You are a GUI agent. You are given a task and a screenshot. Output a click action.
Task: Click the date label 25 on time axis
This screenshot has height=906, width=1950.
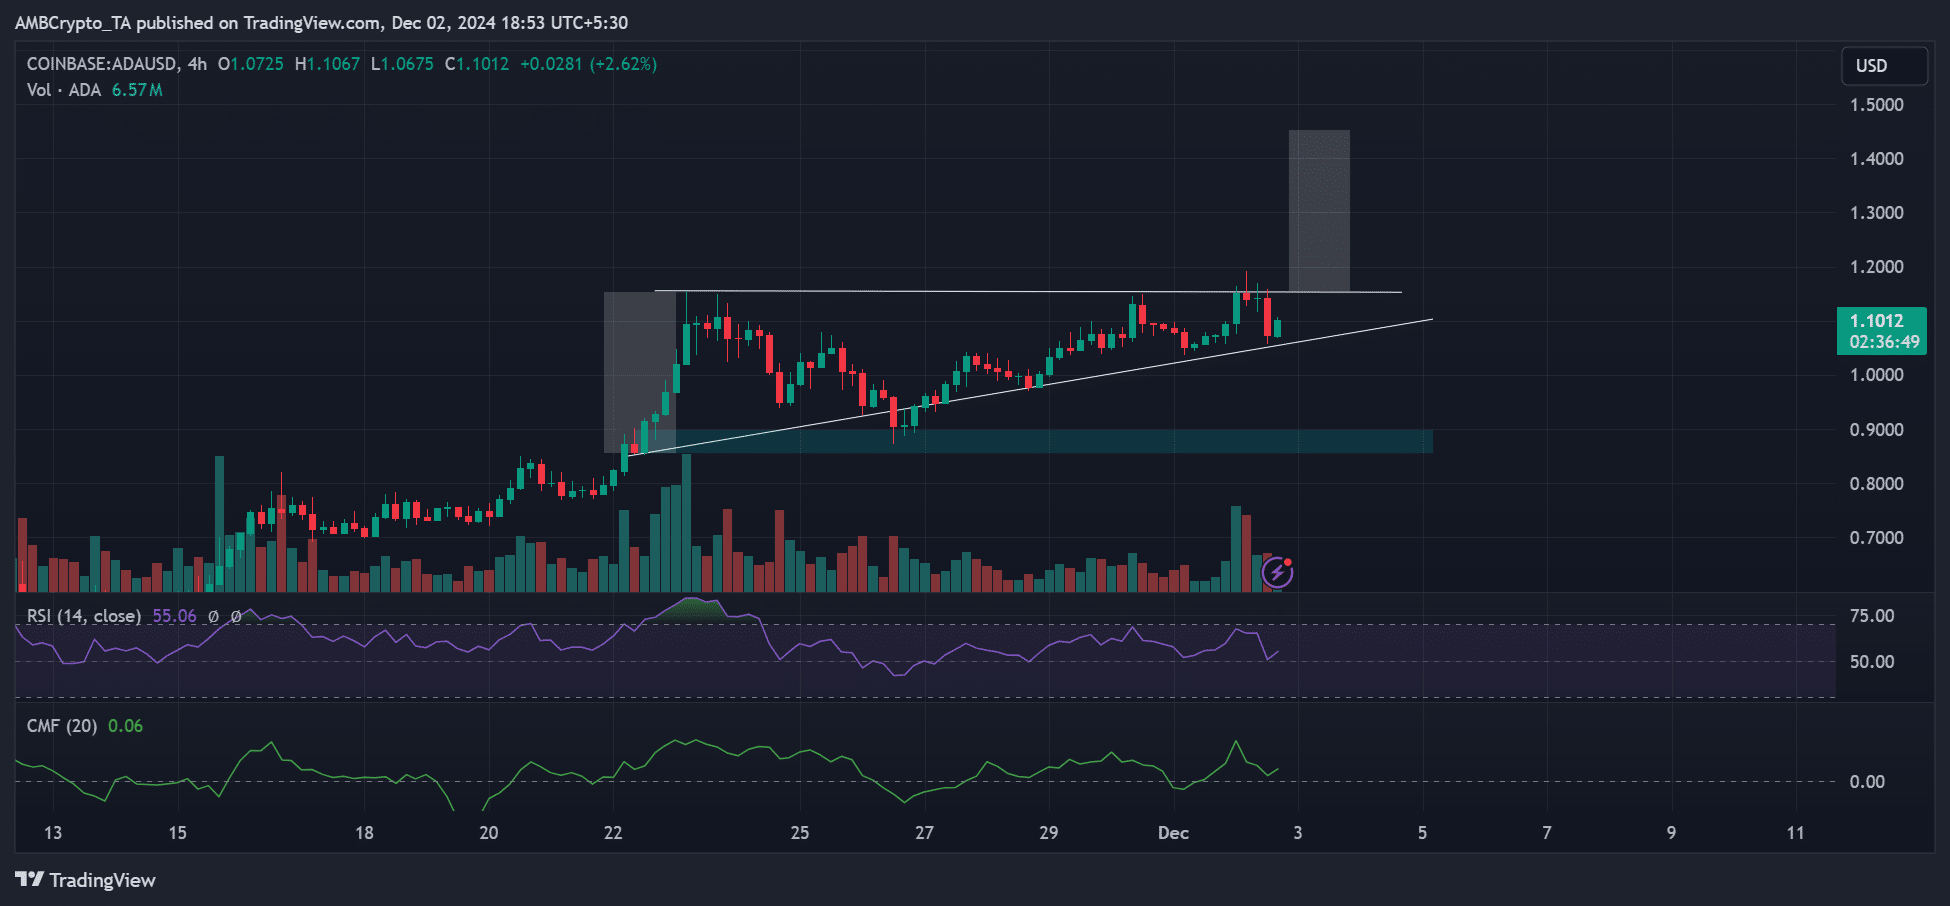[x=800, y=833]
